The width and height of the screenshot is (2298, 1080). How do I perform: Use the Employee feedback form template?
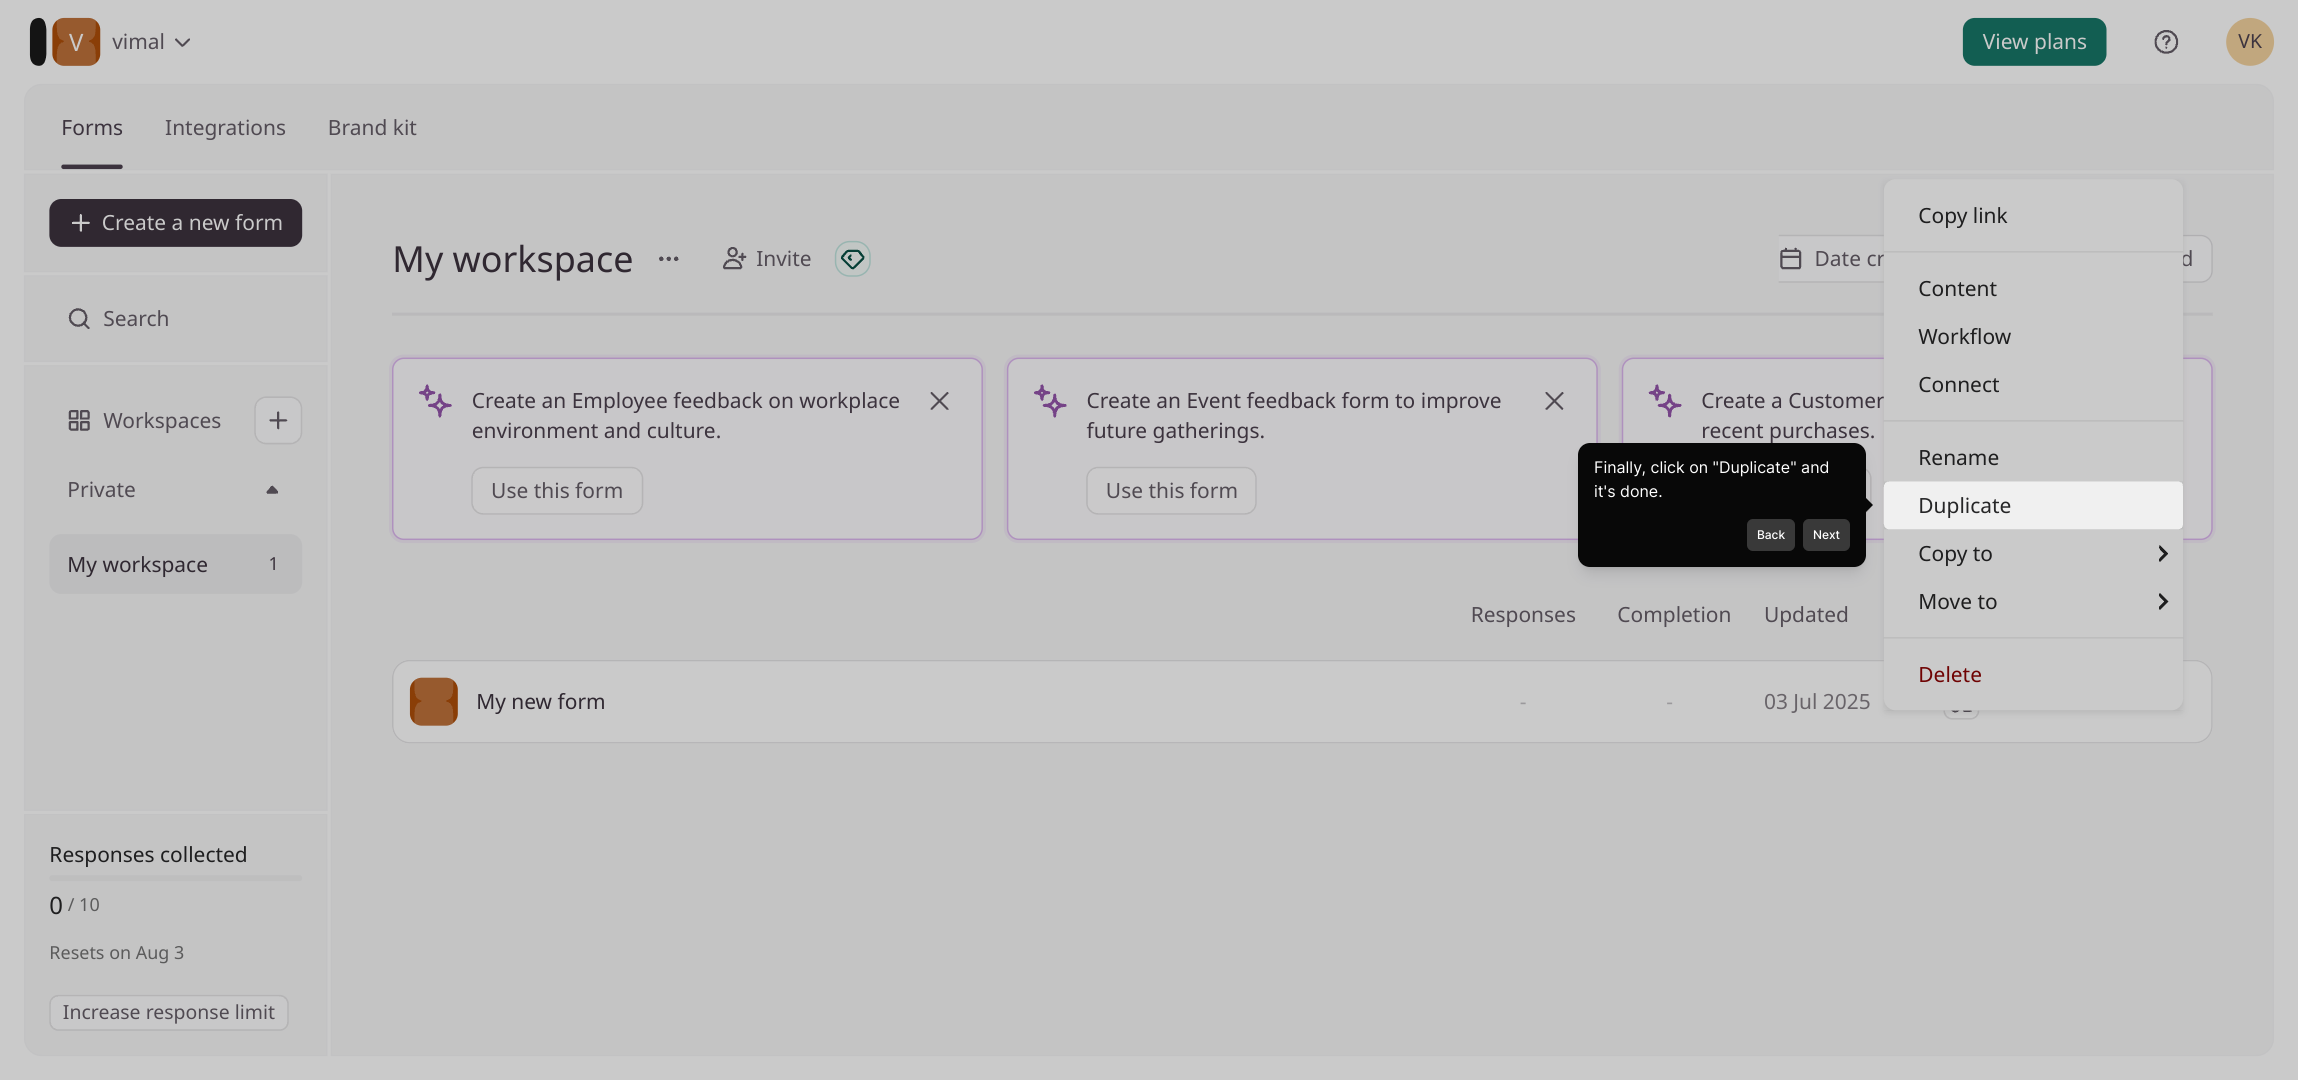pos(557,491)
